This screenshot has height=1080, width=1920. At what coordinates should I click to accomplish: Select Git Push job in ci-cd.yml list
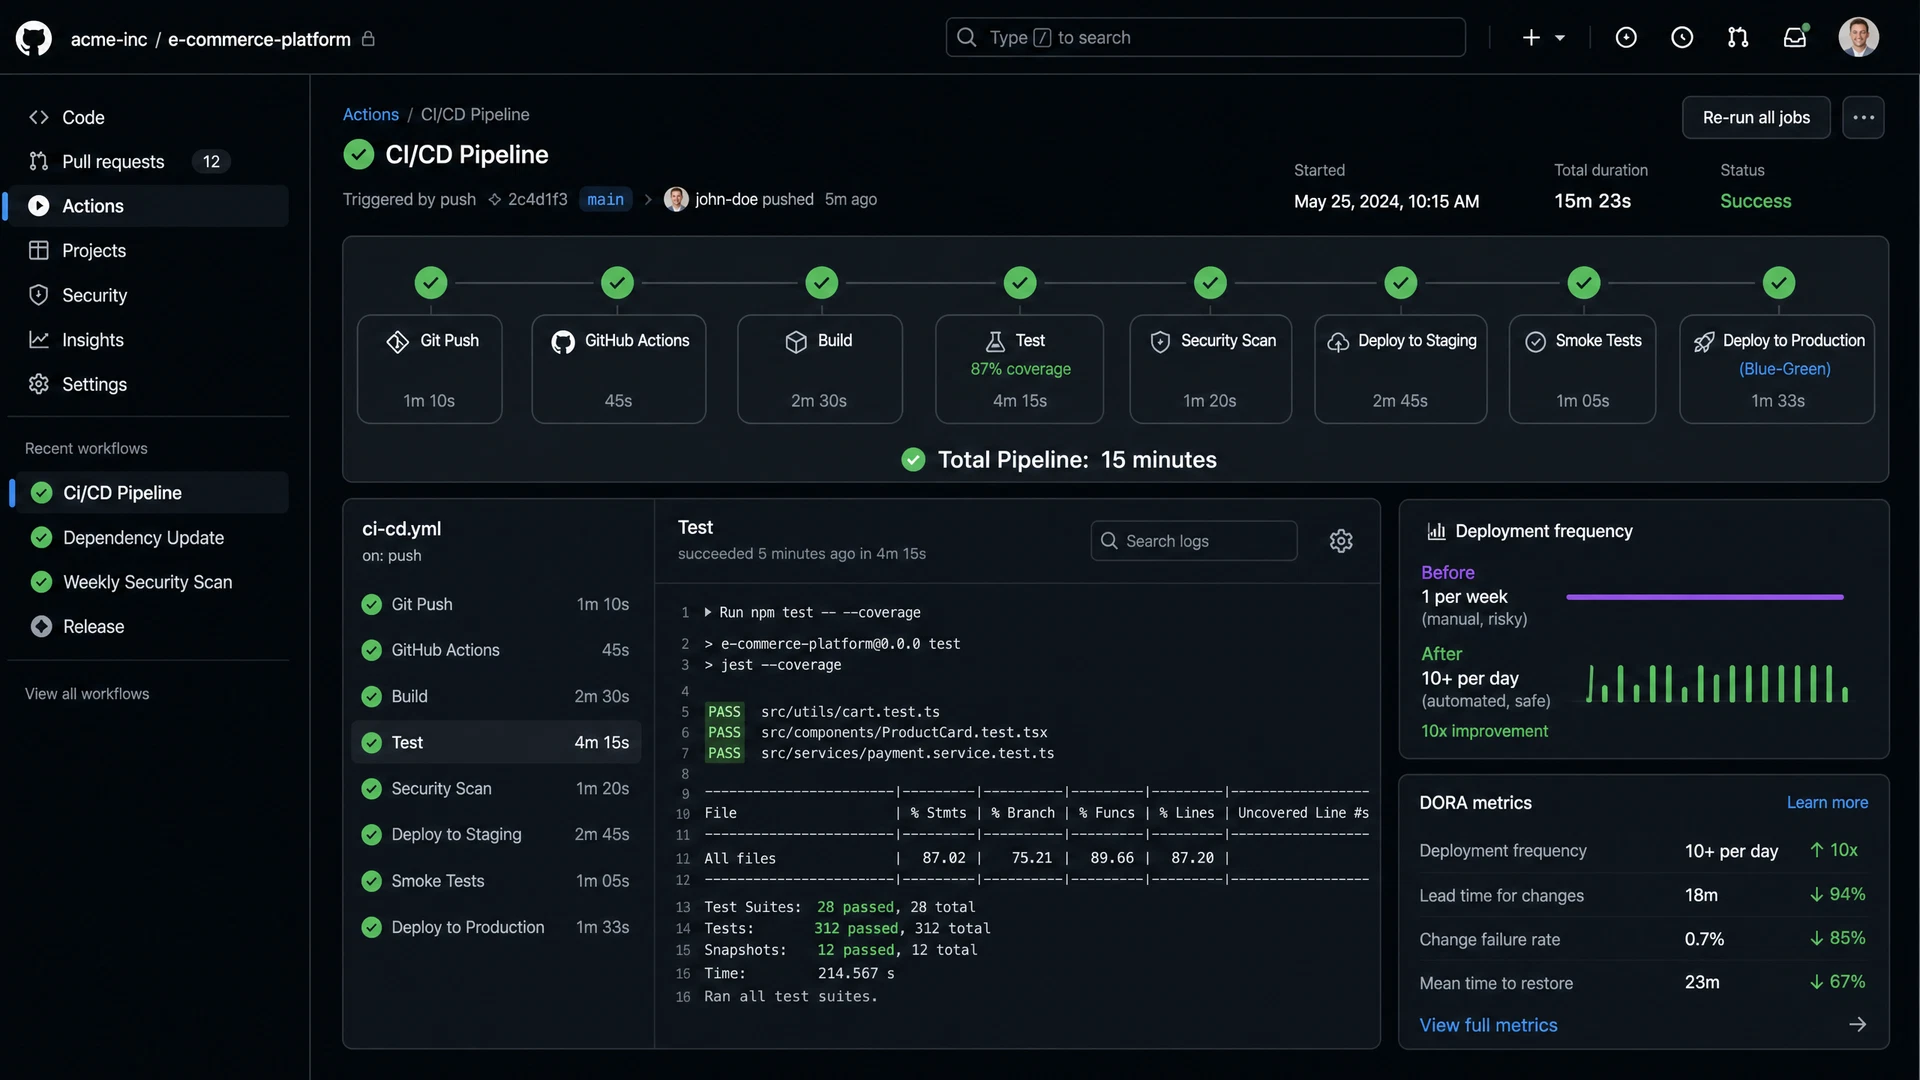click(496, 604)
